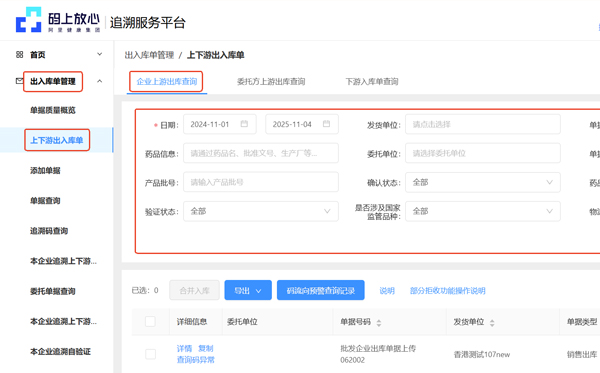This screenshot has height=373, width=600.
Task: Check the row checkbox for 062002 entry
Action: [x=150, y=354]
